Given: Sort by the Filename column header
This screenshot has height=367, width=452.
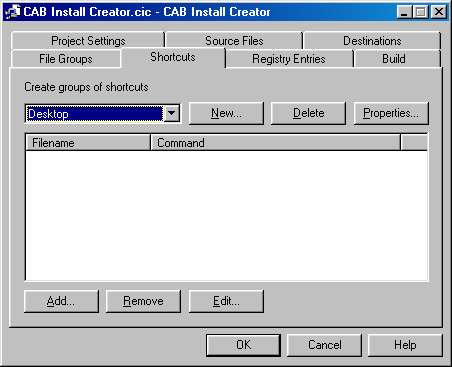Looking at the screenshot, I should (x=88, y=143).
